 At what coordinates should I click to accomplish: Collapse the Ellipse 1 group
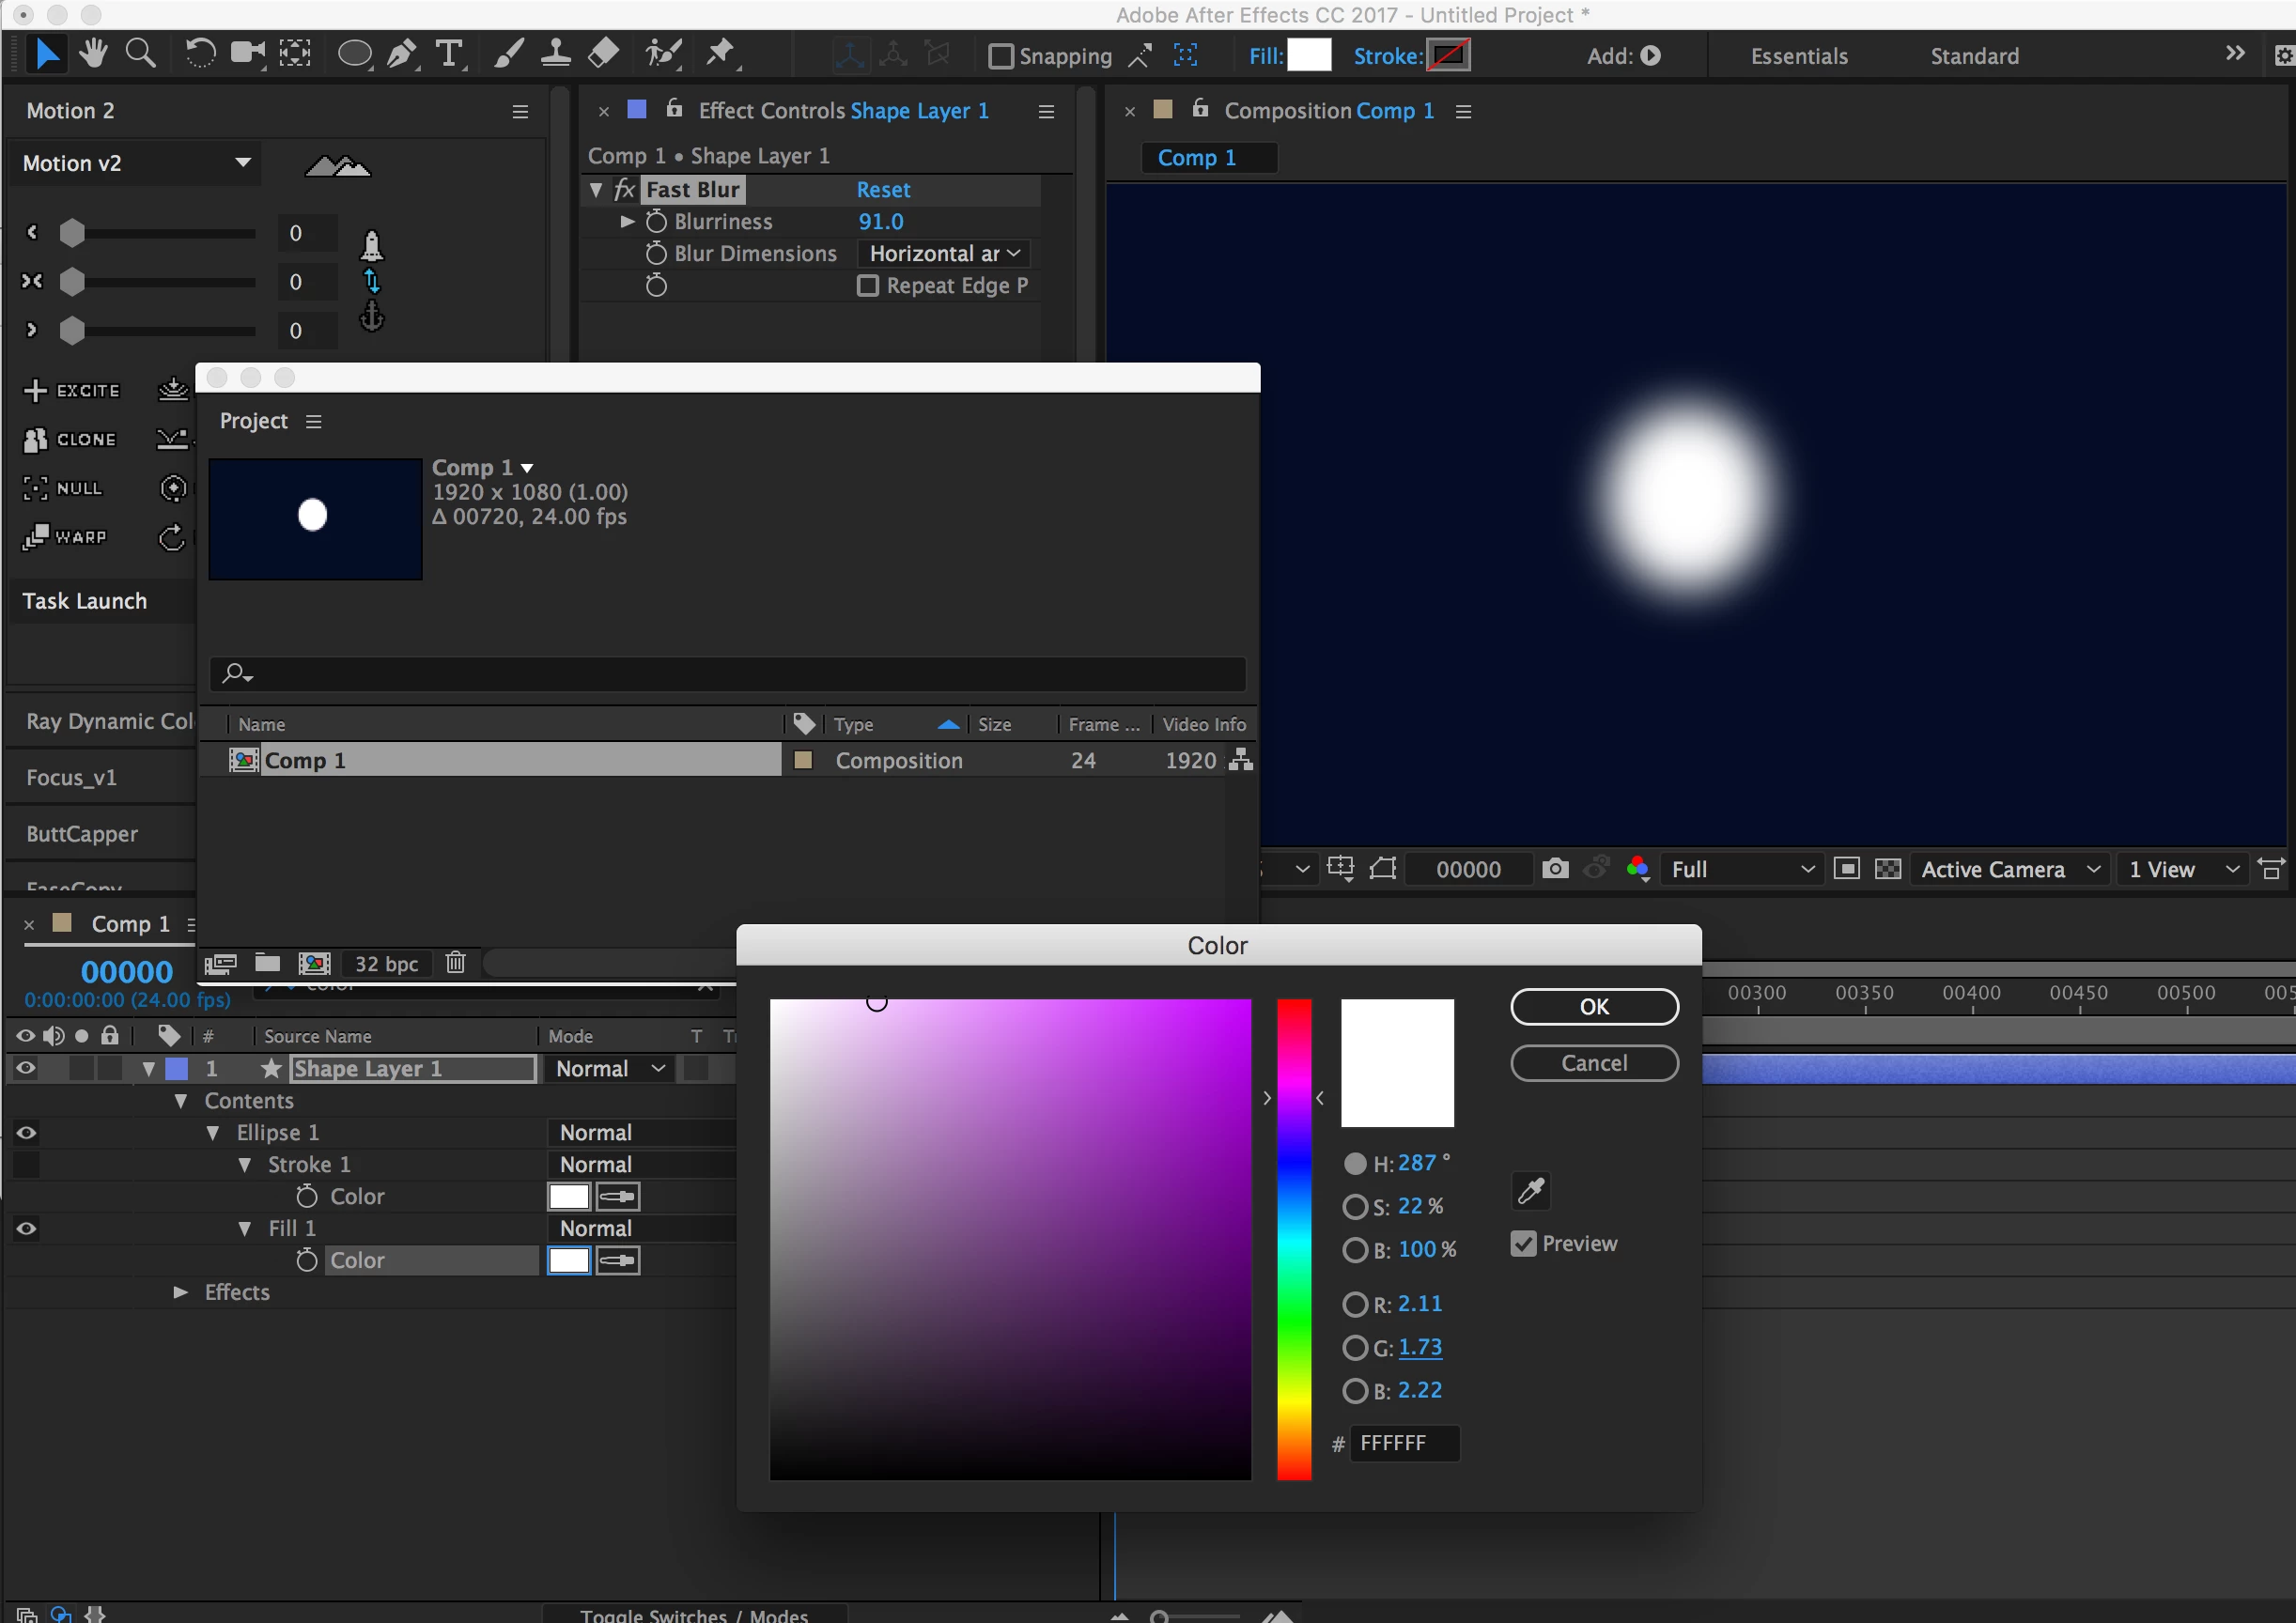213,1132
